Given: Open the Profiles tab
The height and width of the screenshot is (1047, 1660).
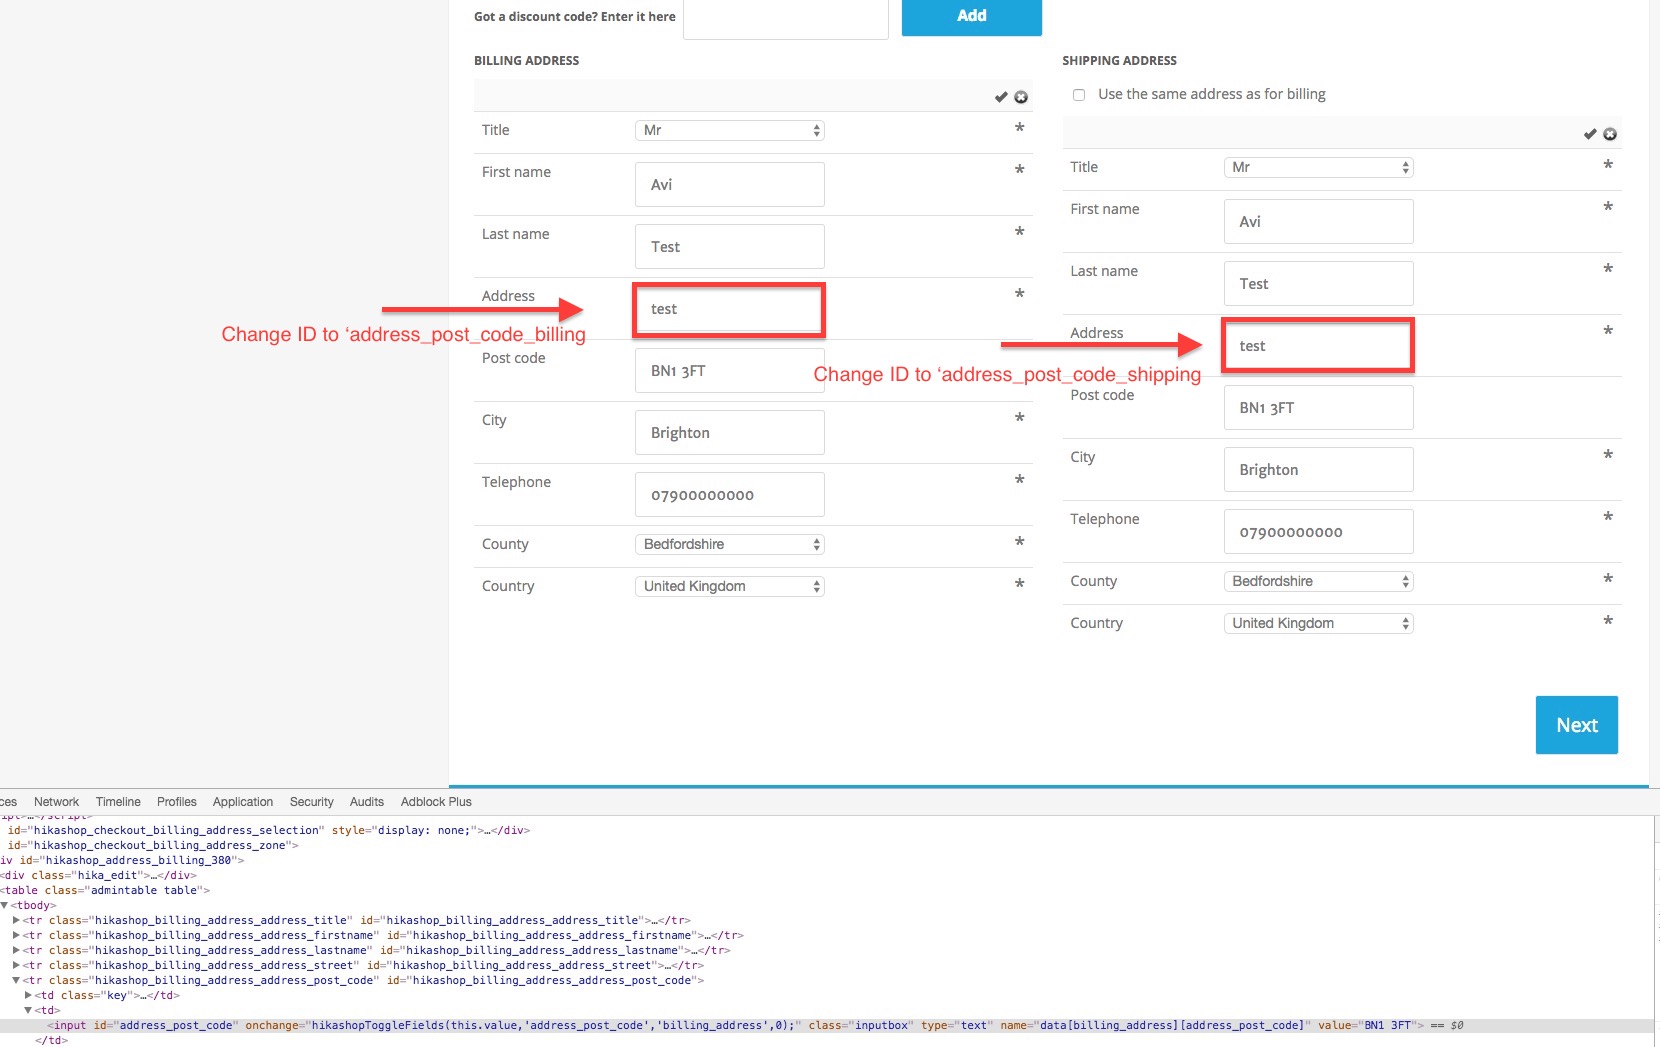Looking at the screenshot, I should pyautogui.click(x=177, y=802).
